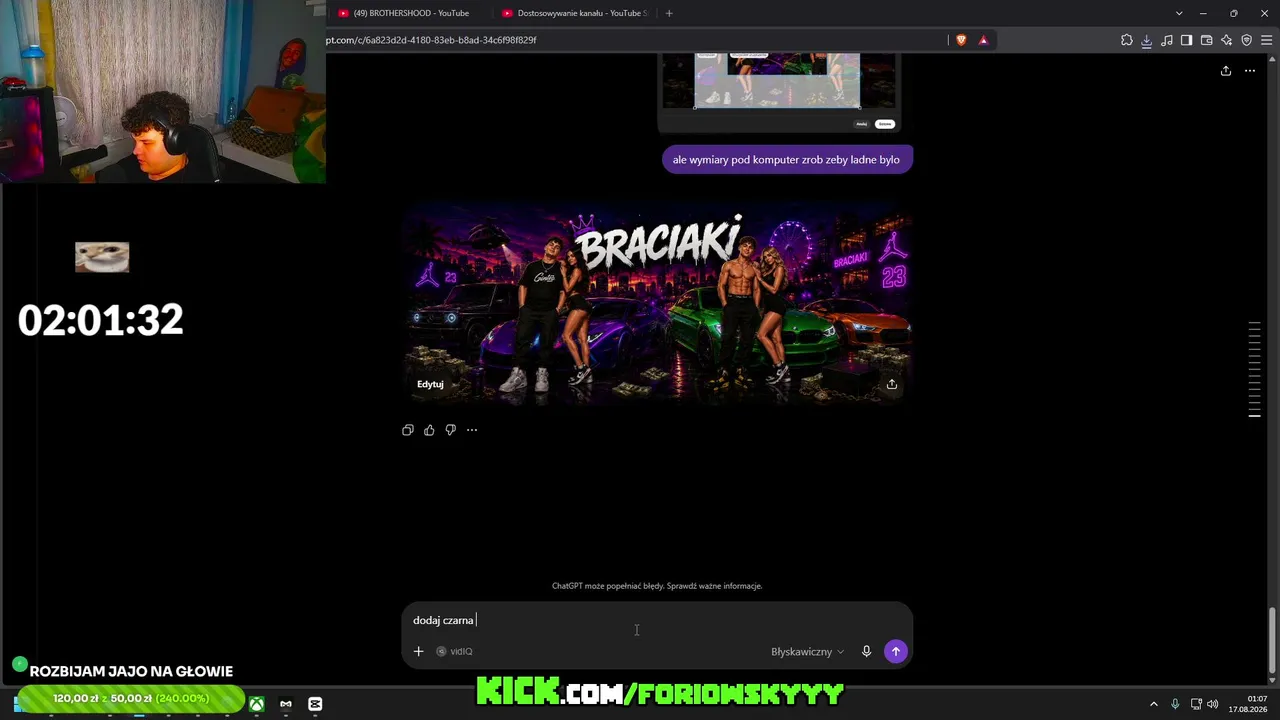Viewport: 1280px width, 720px height.
Task: Click the Brave Rewards triangle icon
Action: click(x=983, y=40)
